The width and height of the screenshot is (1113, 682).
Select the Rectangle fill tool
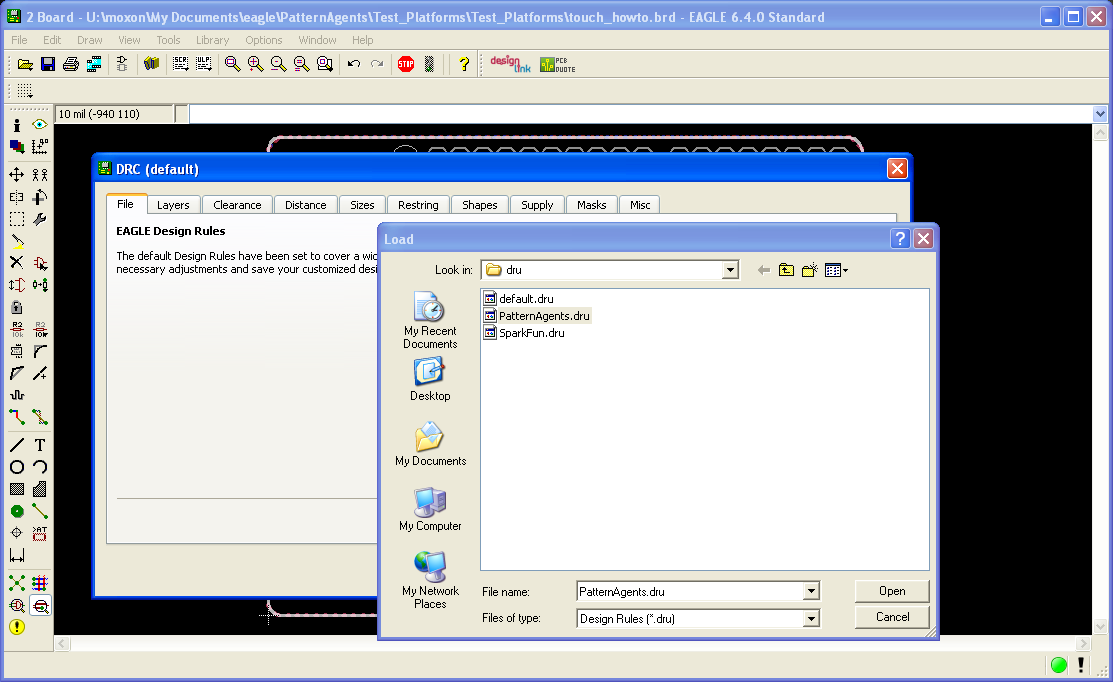point(17,489)
